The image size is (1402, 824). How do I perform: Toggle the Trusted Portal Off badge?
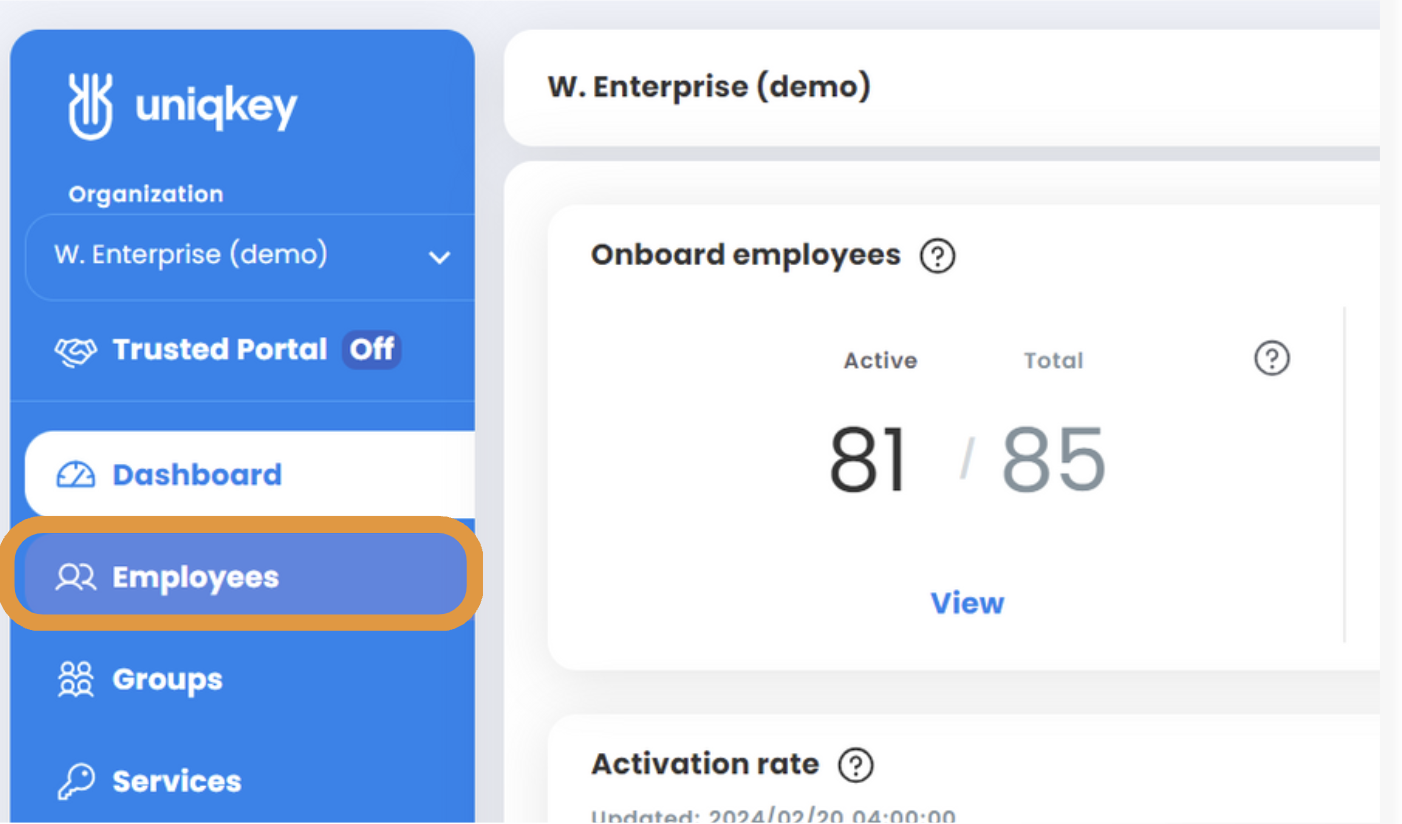pos(371,349)
